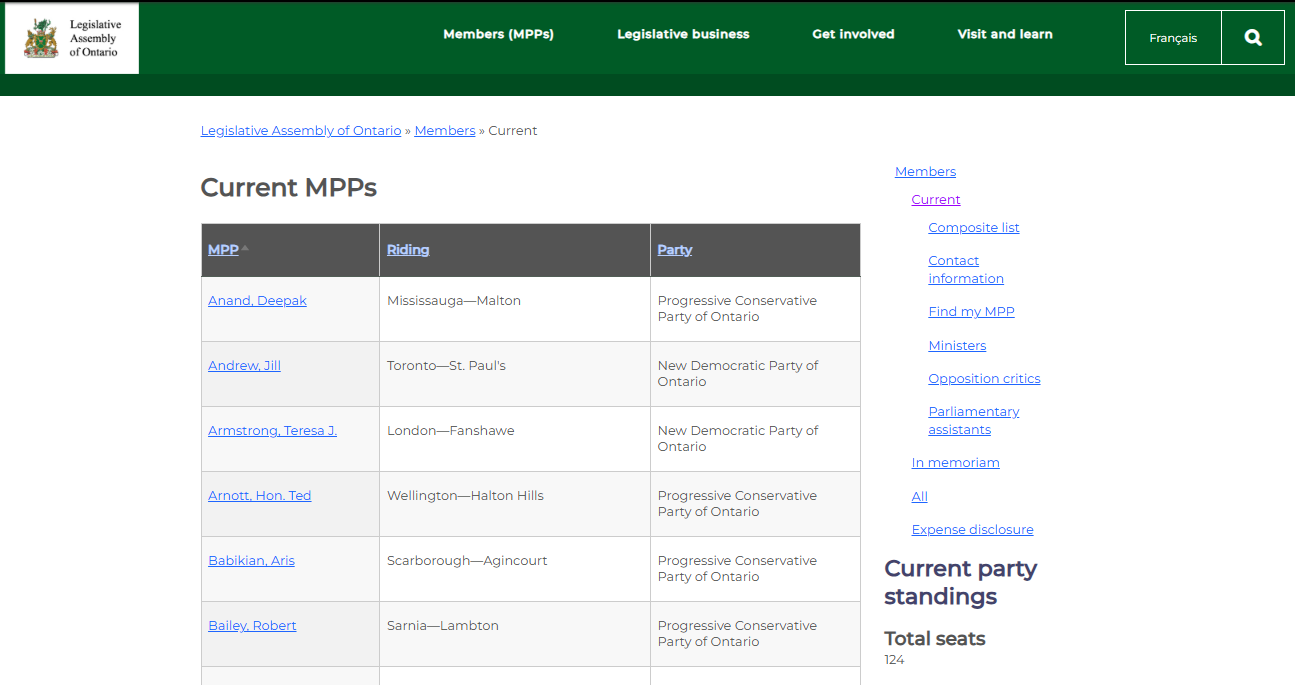1295x685 pixels.
Task: Open the Members (MPPs) menu
Action: (498, 34)
